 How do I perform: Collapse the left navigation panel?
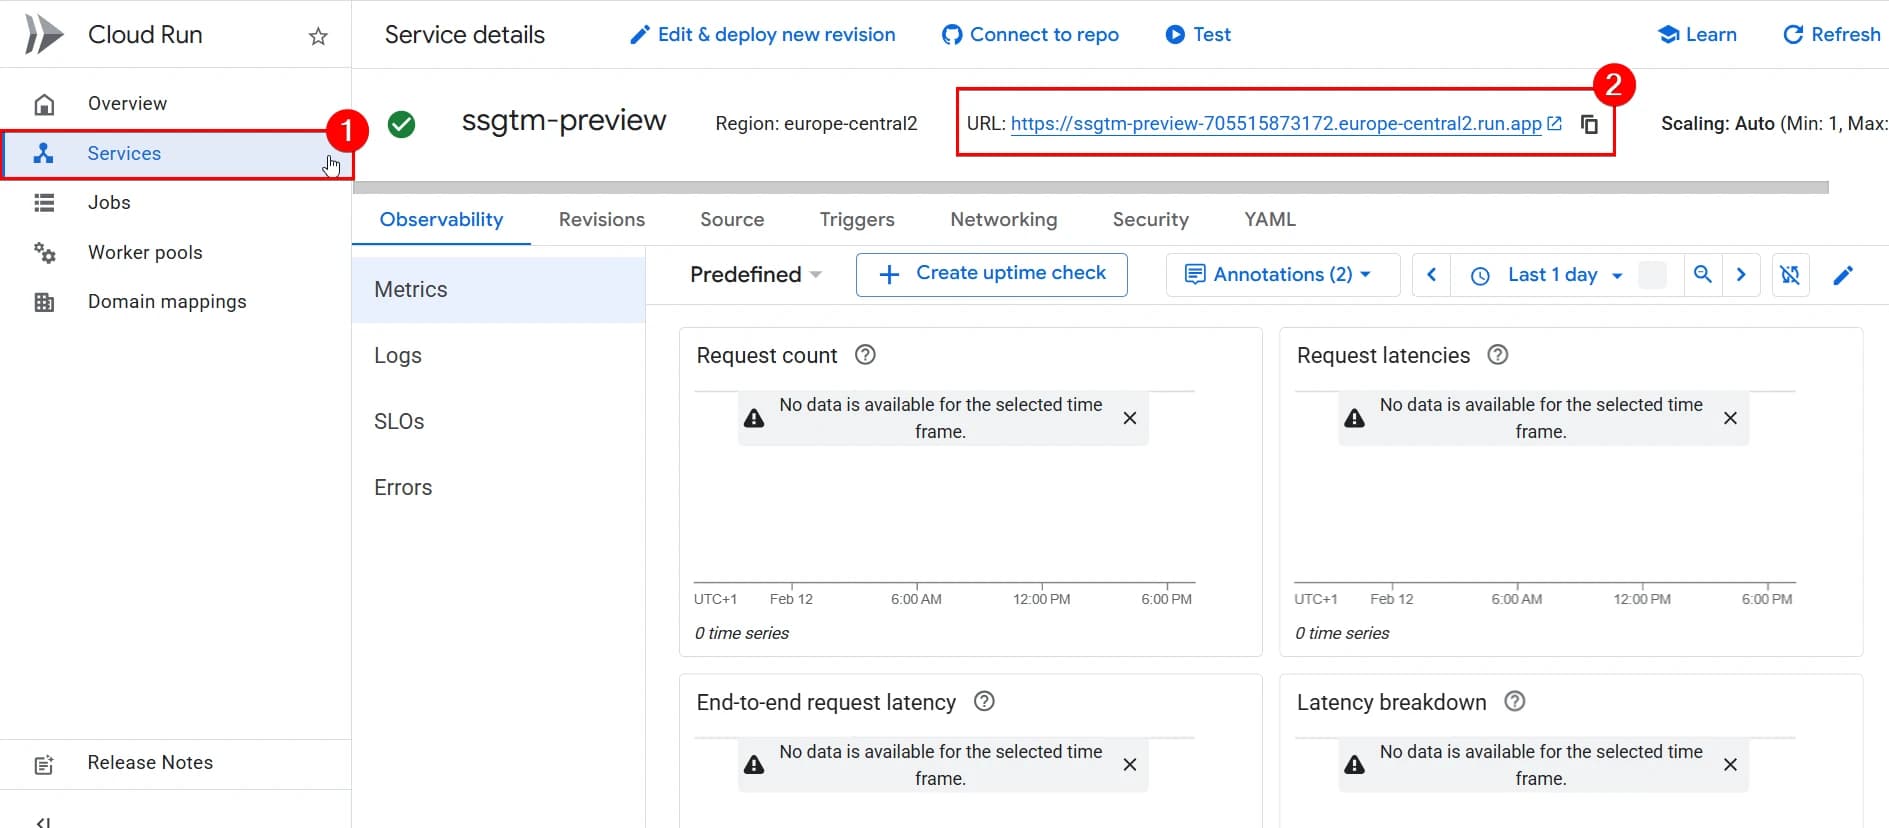44,822
